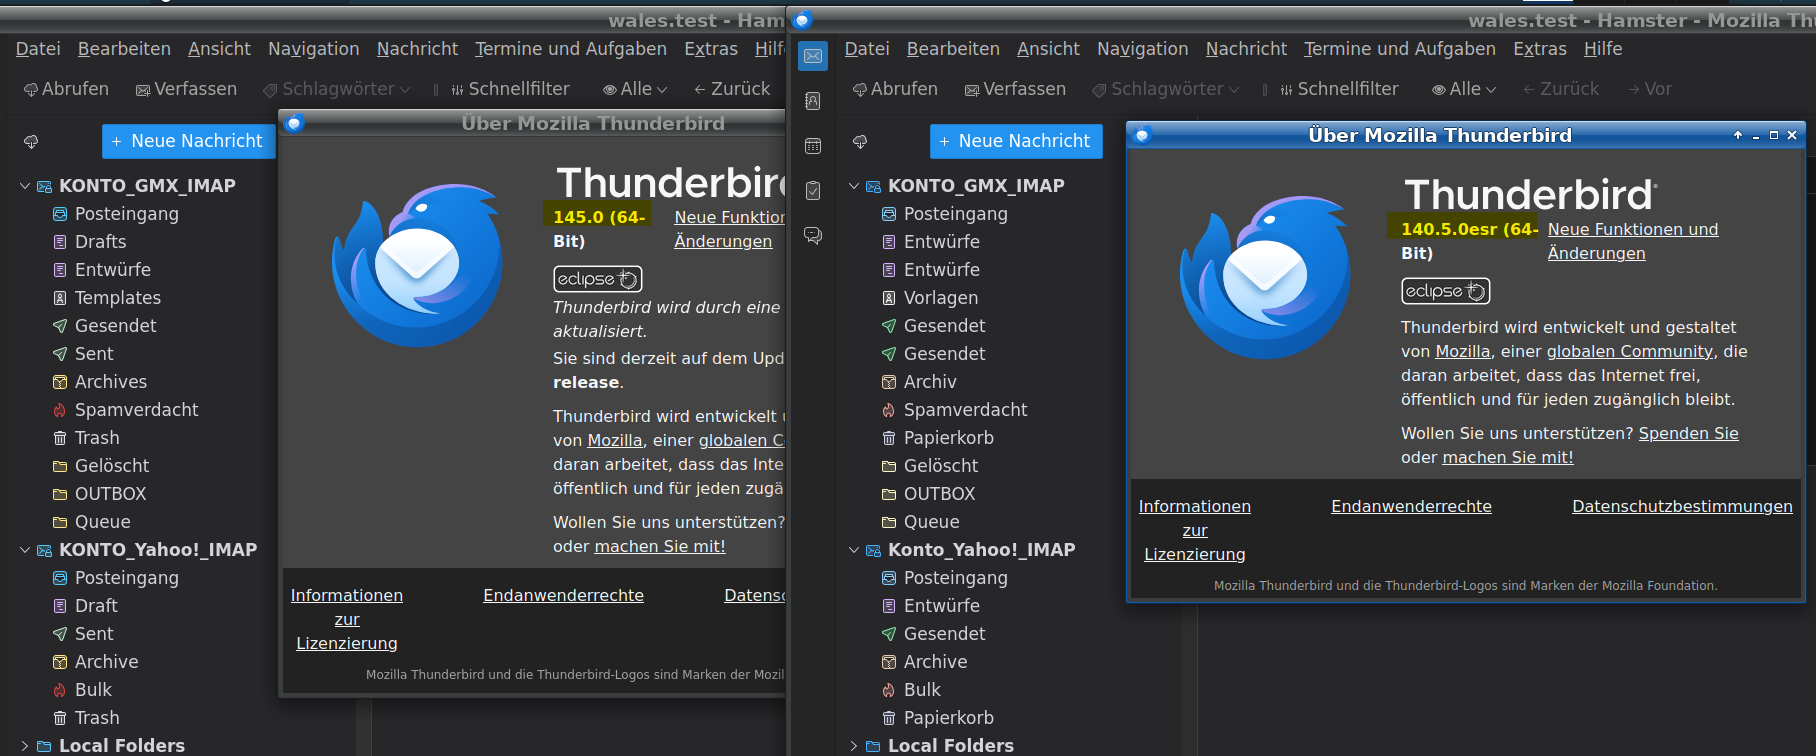
Task: Click Abrufen in the right window toolbar
Action: point(895,89)
